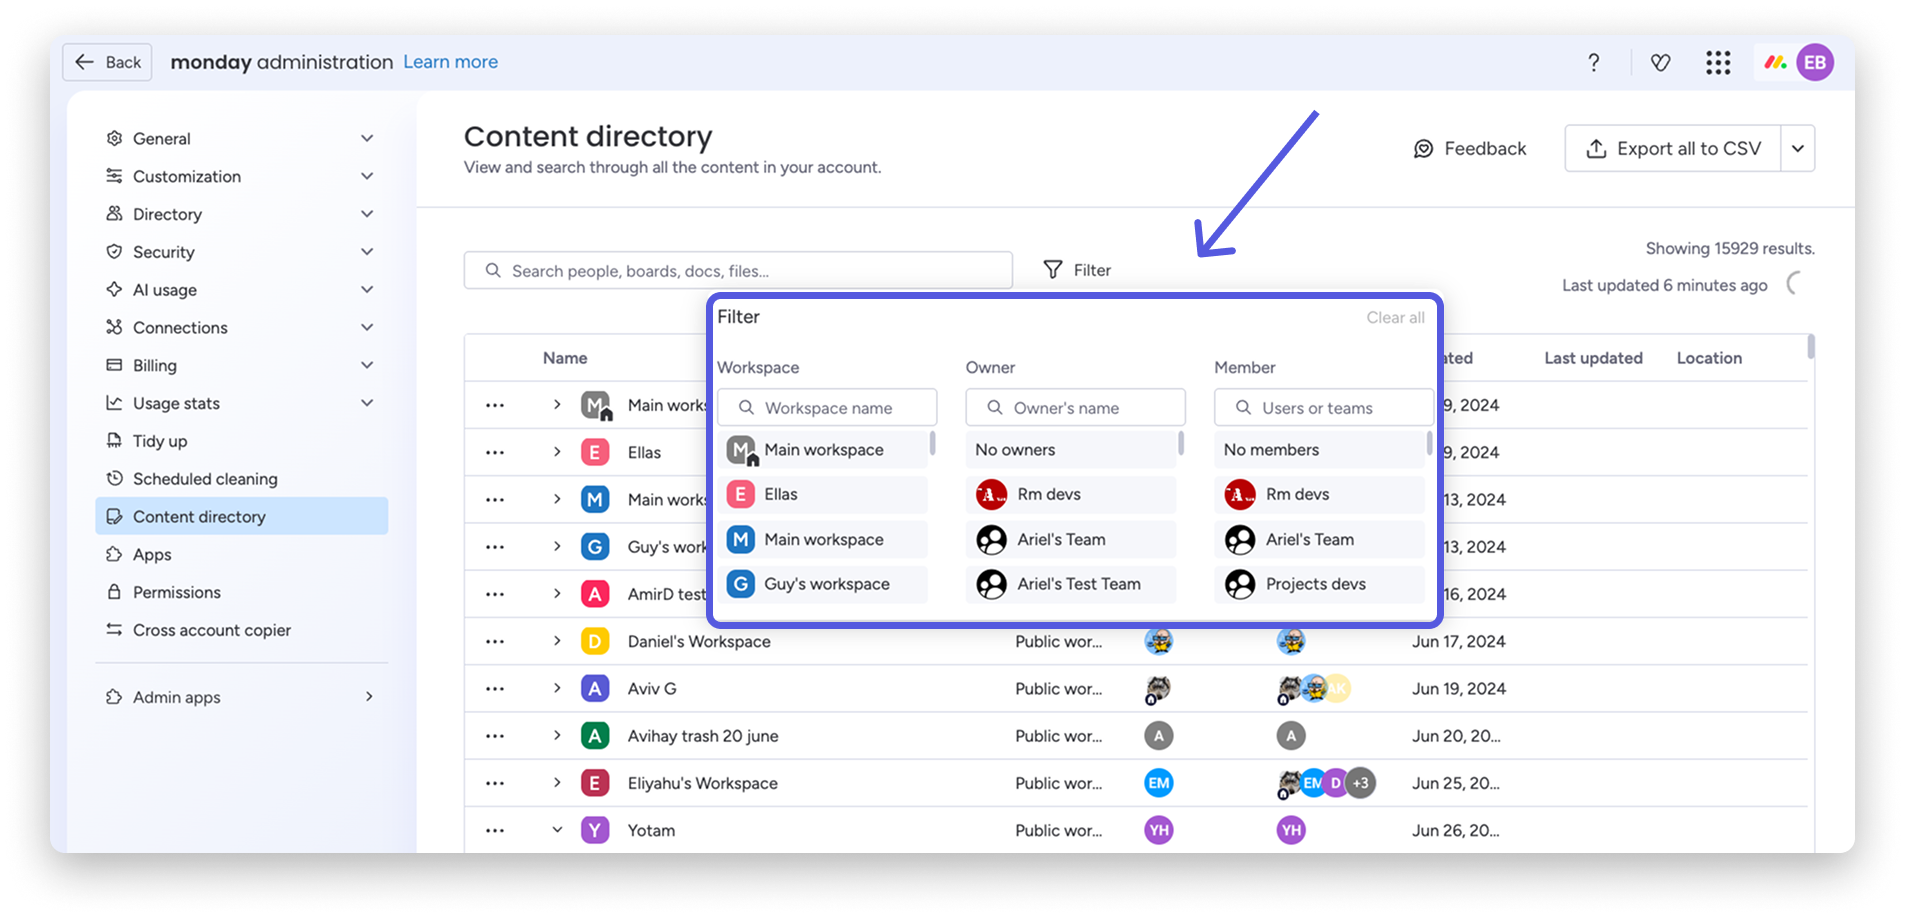The height and width of the screenshot is (918, 1905).
Task: Click Clear all in Filter panel
Action: click(x=1395, y=317)
